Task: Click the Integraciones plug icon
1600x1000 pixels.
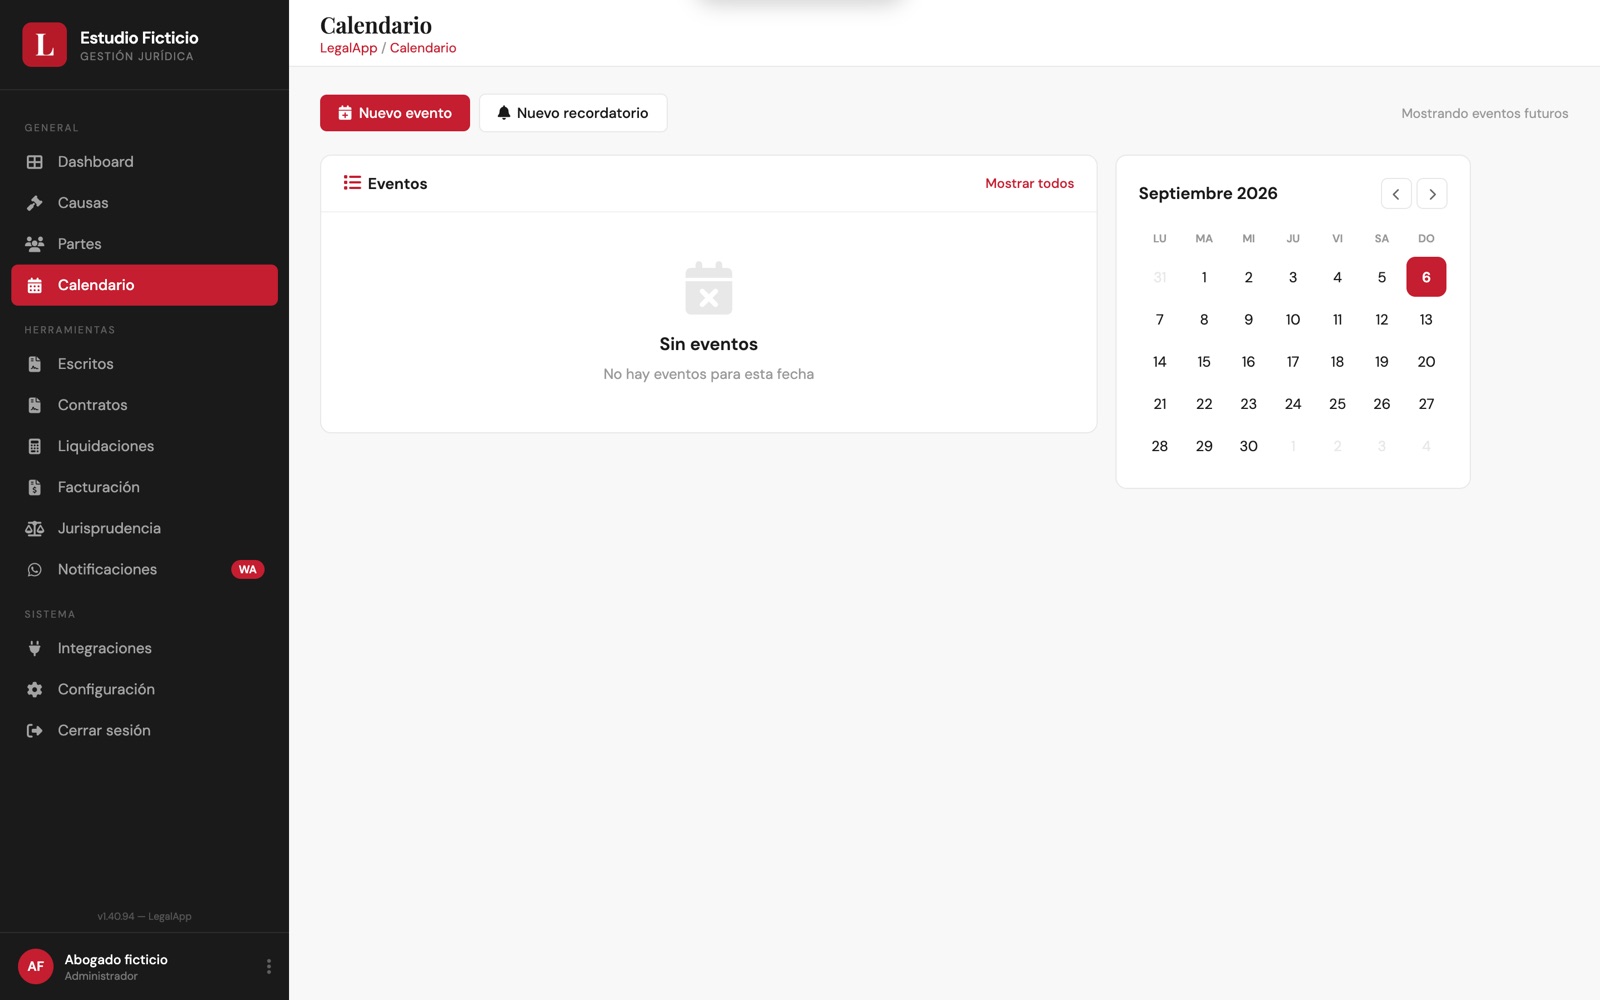Action: [34, 648]
